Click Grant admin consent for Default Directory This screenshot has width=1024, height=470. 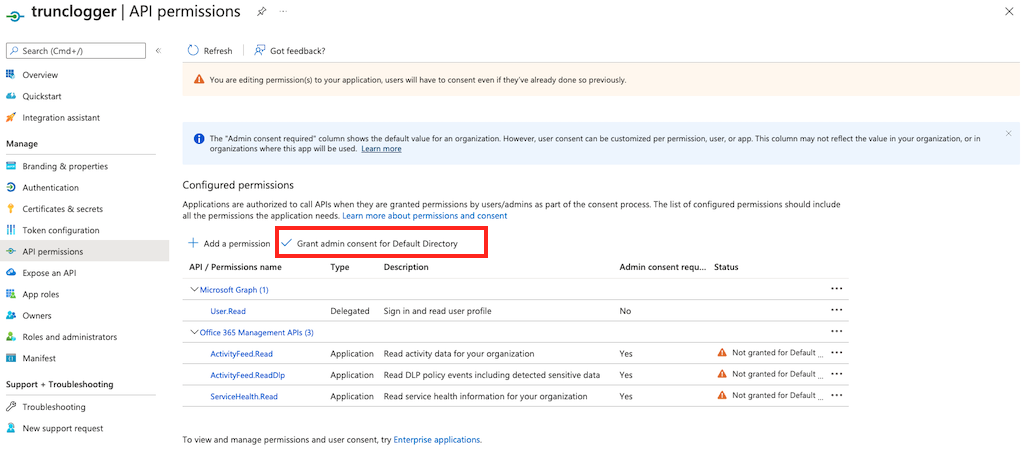point(370,243)
